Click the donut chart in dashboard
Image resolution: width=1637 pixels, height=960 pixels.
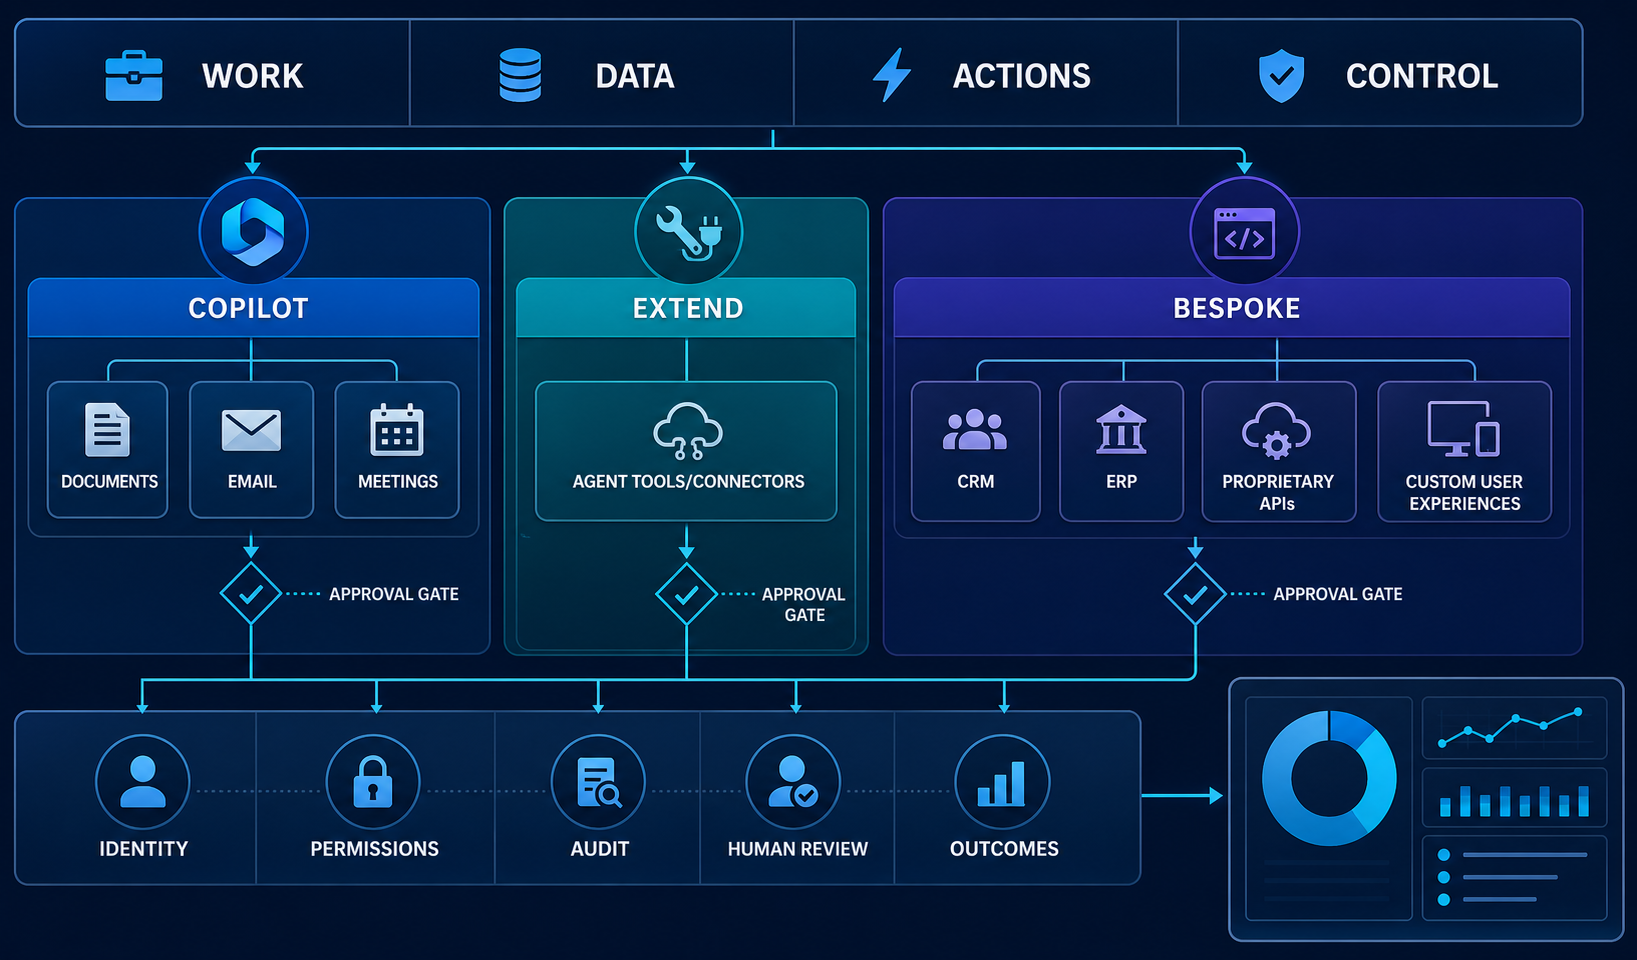(1329, 778)
